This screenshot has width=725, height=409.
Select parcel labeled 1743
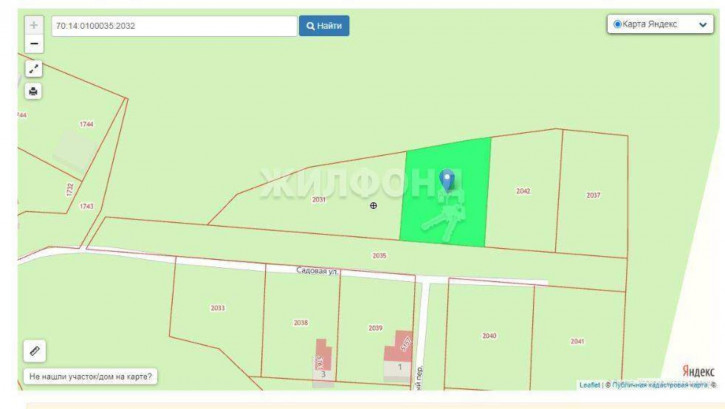pos(86,206)
